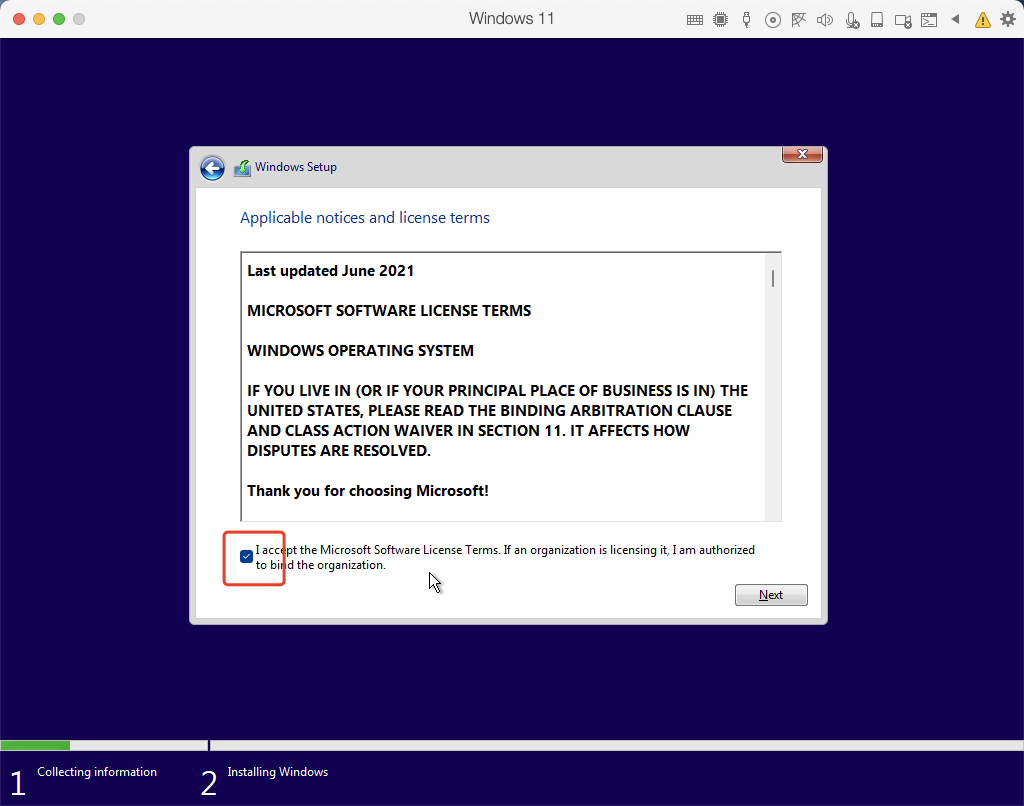Click the disabled camera icon
Image resolution: width=1024 pixels, height=806 pixels.
click(903, 21)
